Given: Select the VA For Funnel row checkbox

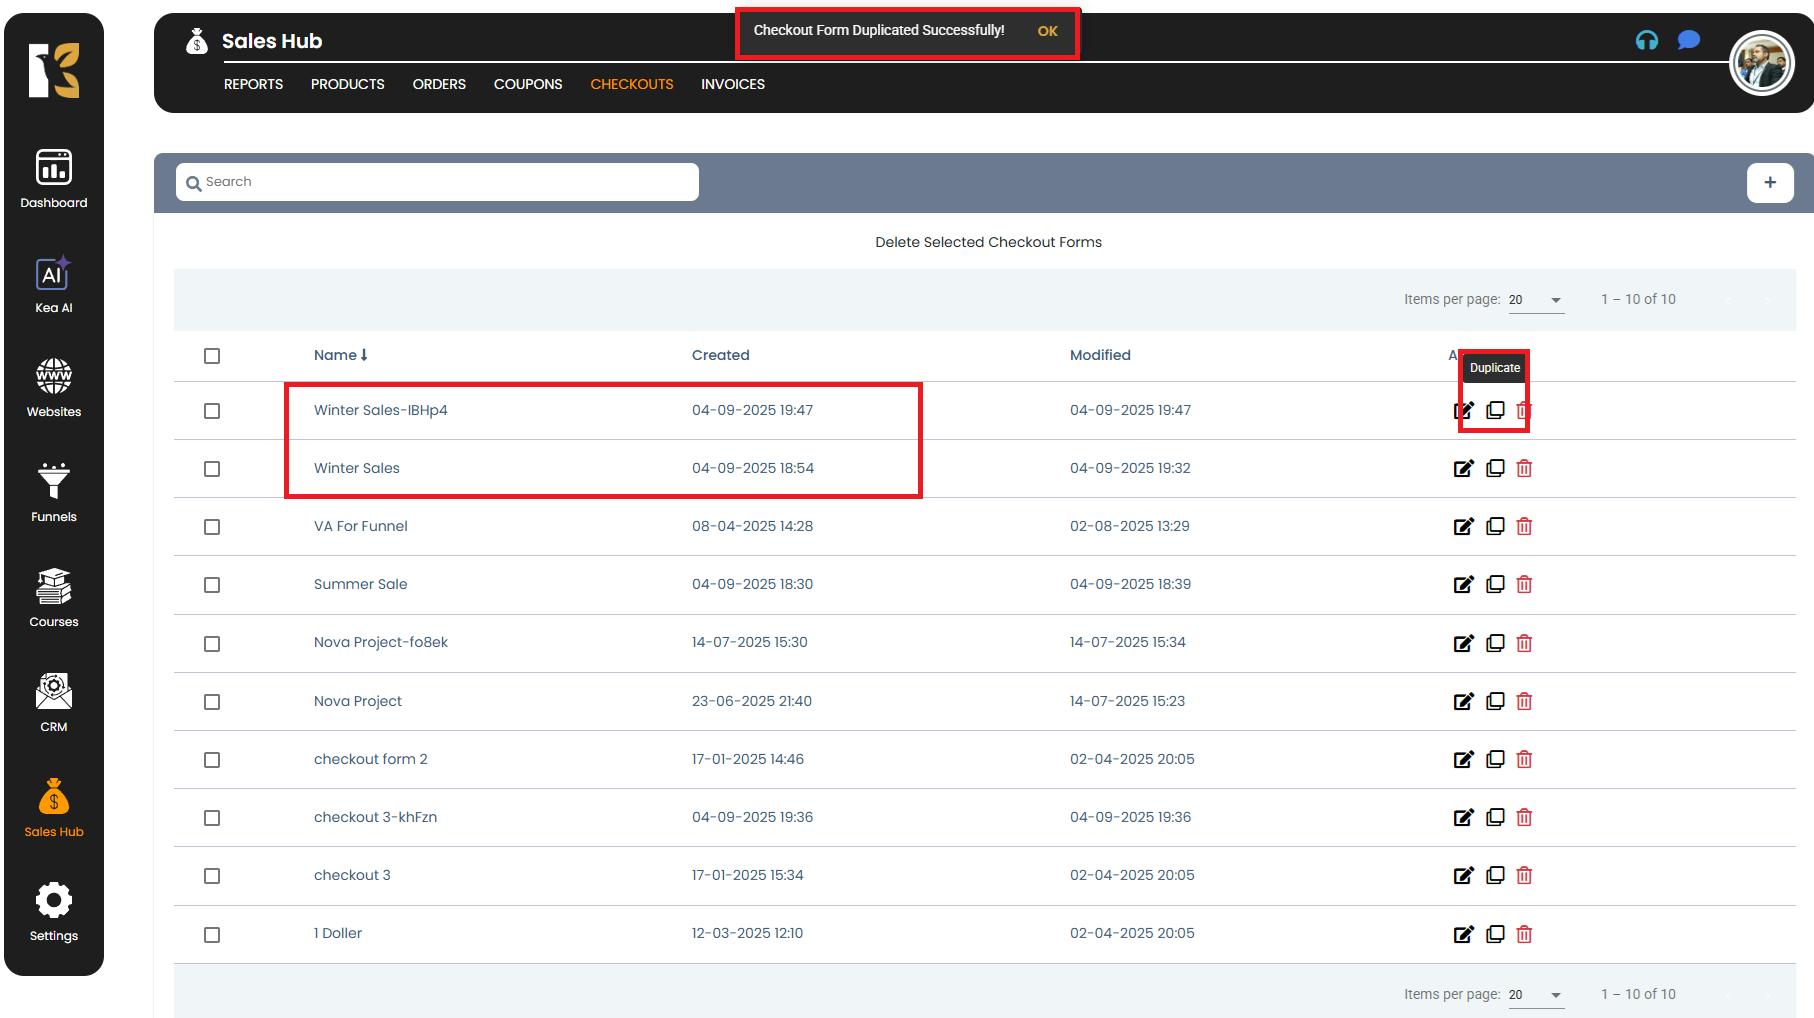Looking at the screenshot, I should 212,527.
